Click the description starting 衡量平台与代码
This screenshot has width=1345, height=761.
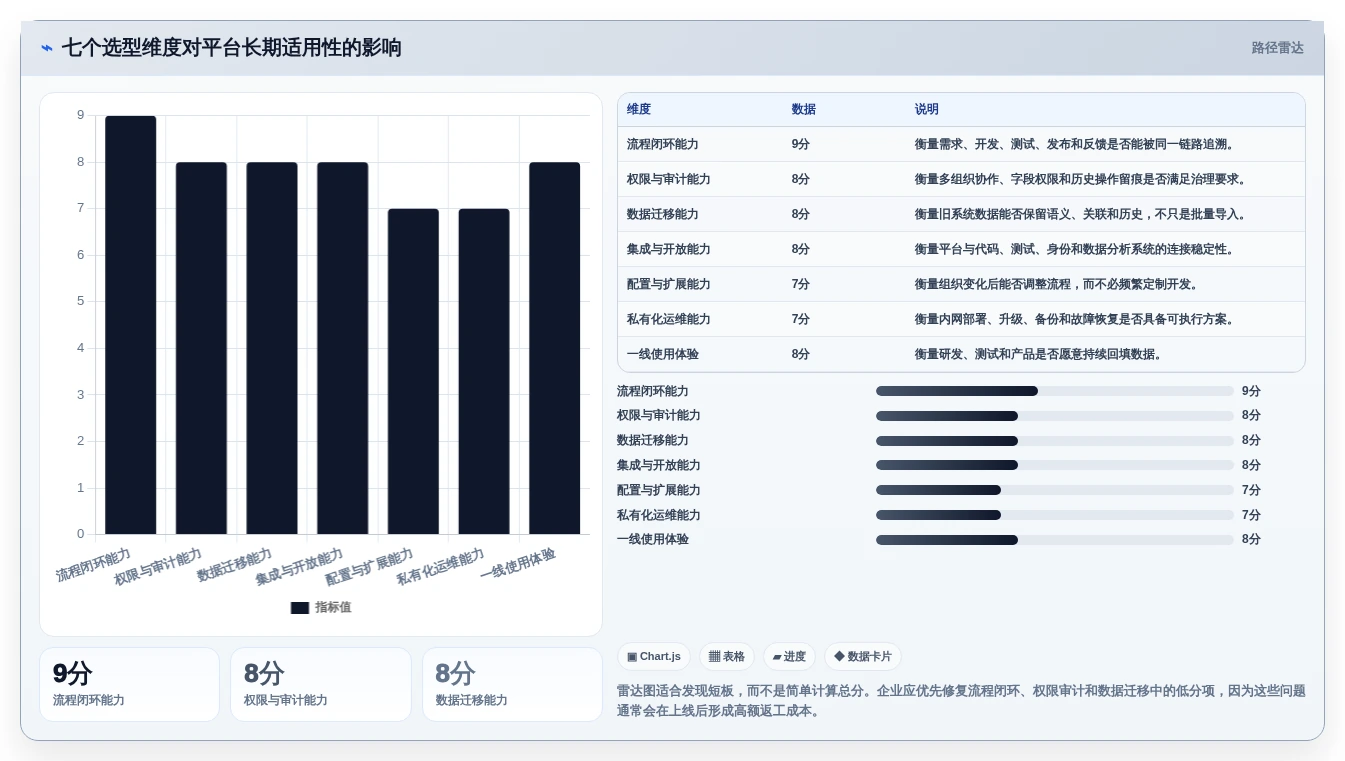coord(1077,249)
